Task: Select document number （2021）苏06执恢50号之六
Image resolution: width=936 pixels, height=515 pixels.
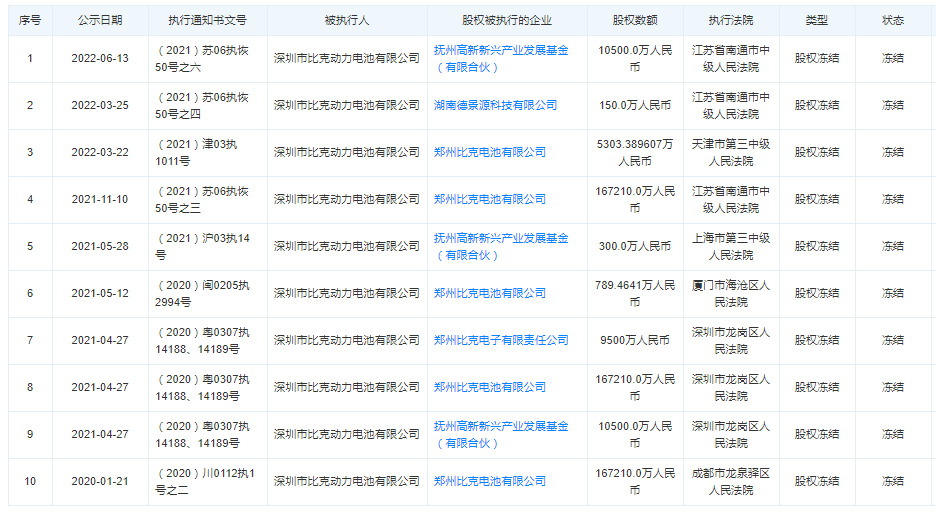Action: [x=202, y=58]
